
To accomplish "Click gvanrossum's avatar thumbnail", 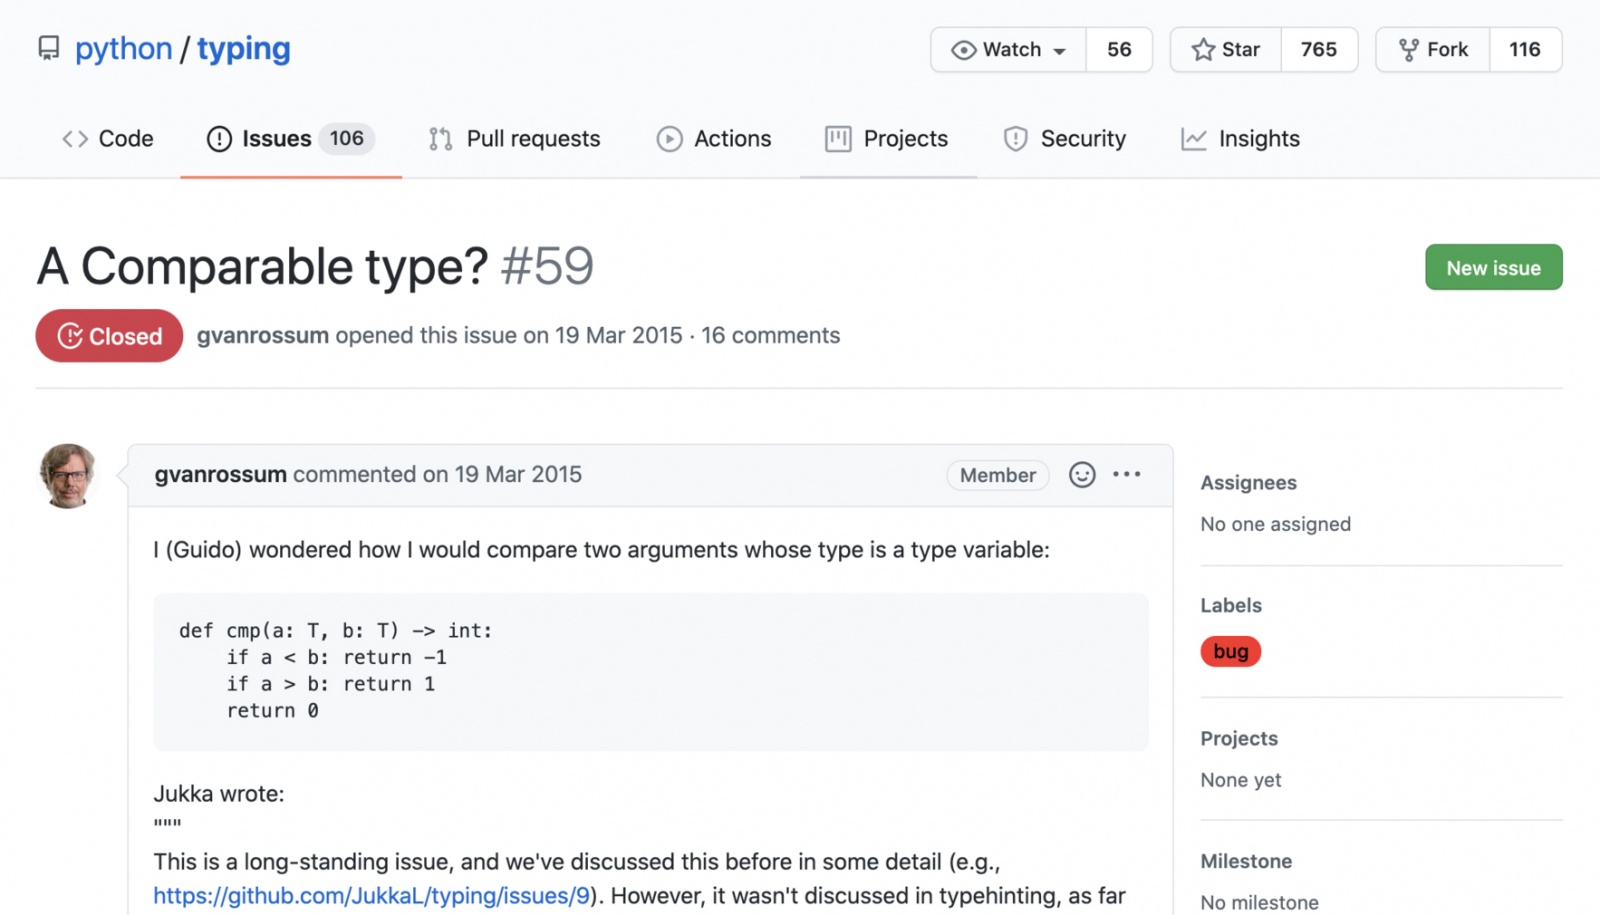I will 68,476.
